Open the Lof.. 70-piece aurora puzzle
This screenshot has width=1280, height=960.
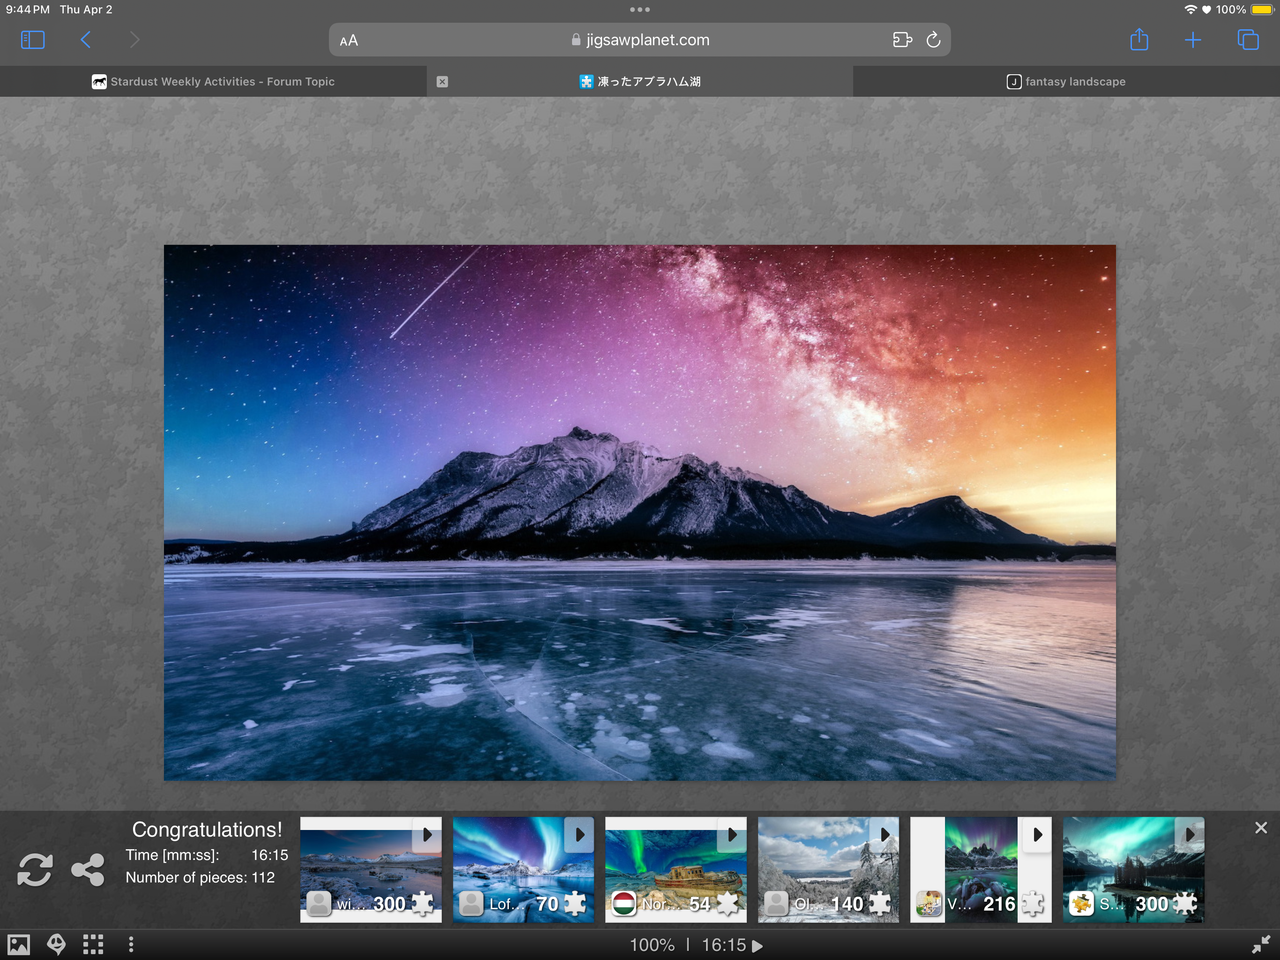524,870
